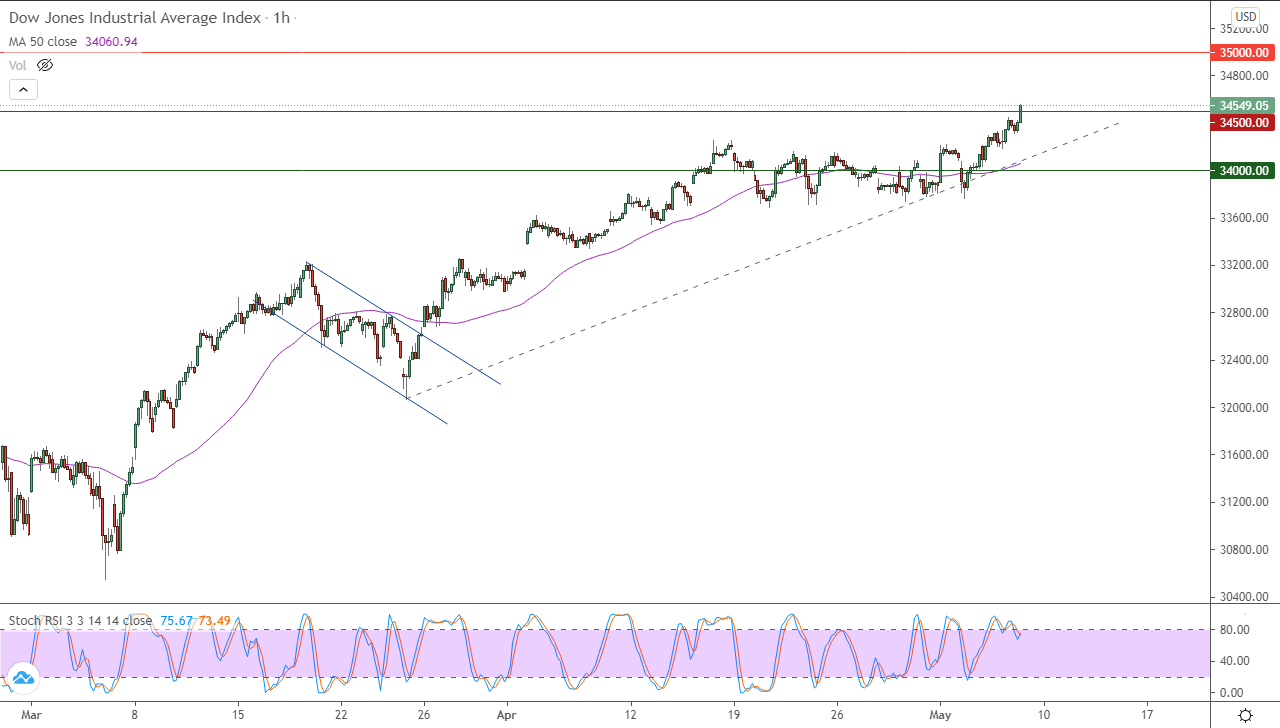Viewport: 1280px width, 728px height.
Task: Click the Mar label on the time axis
Action: 31,715
